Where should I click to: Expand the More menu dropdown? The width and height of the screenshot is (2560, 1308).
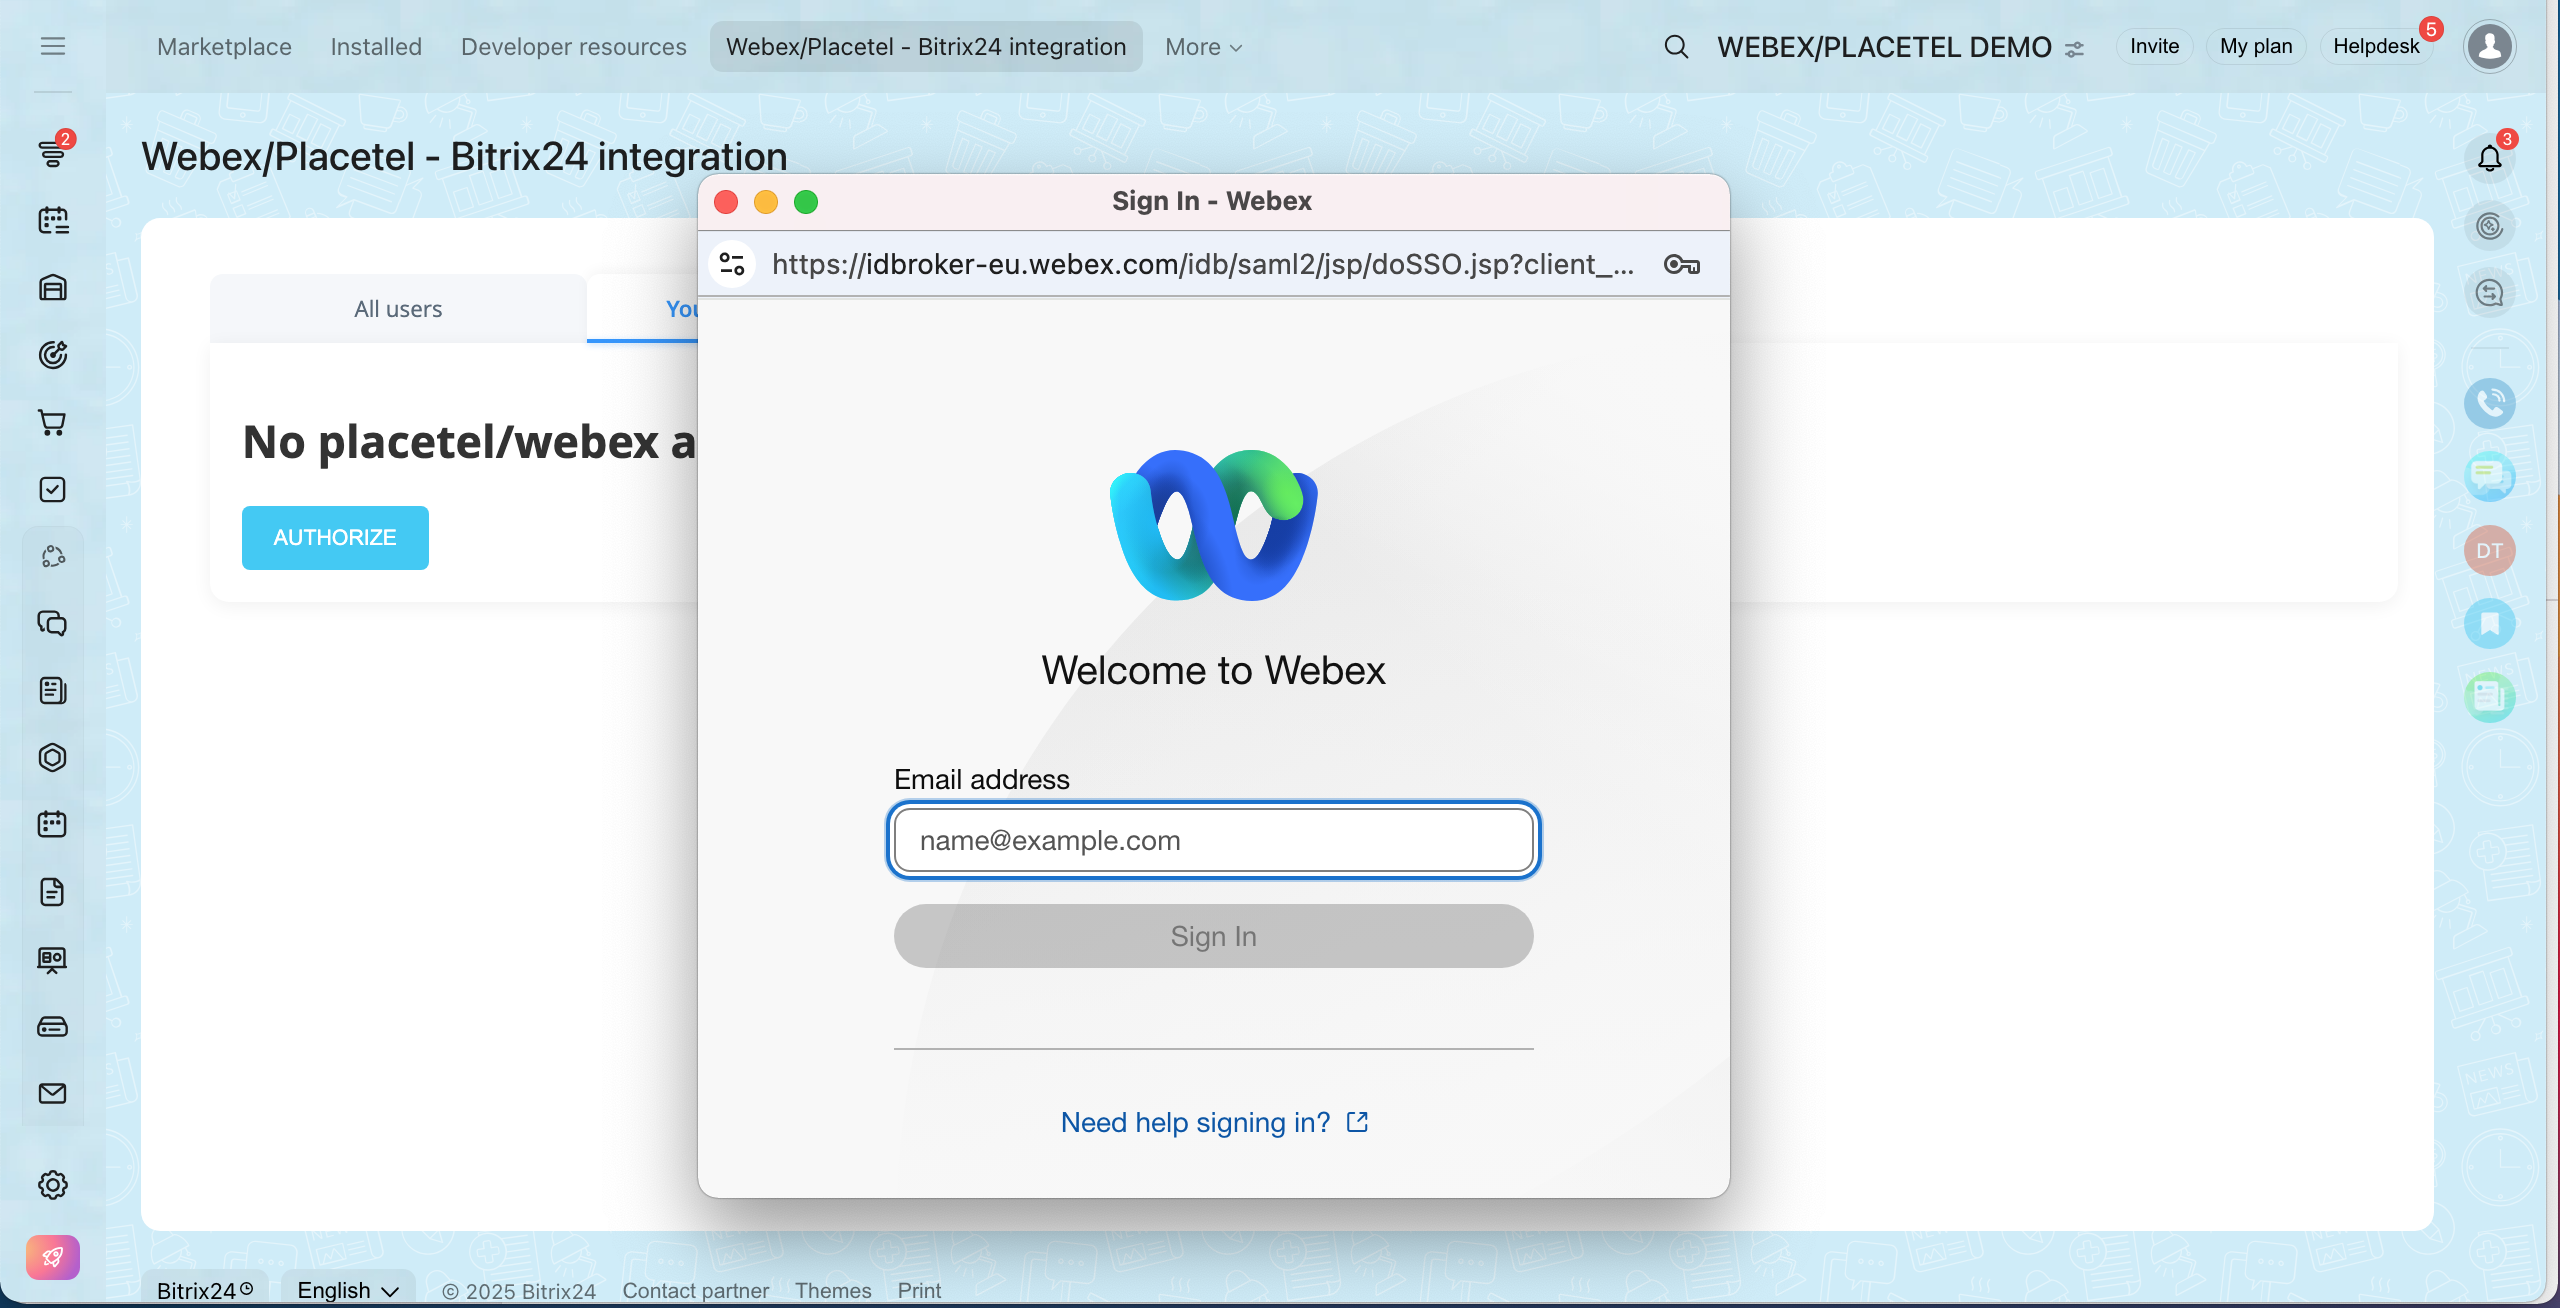click(x=1203, y=47)
